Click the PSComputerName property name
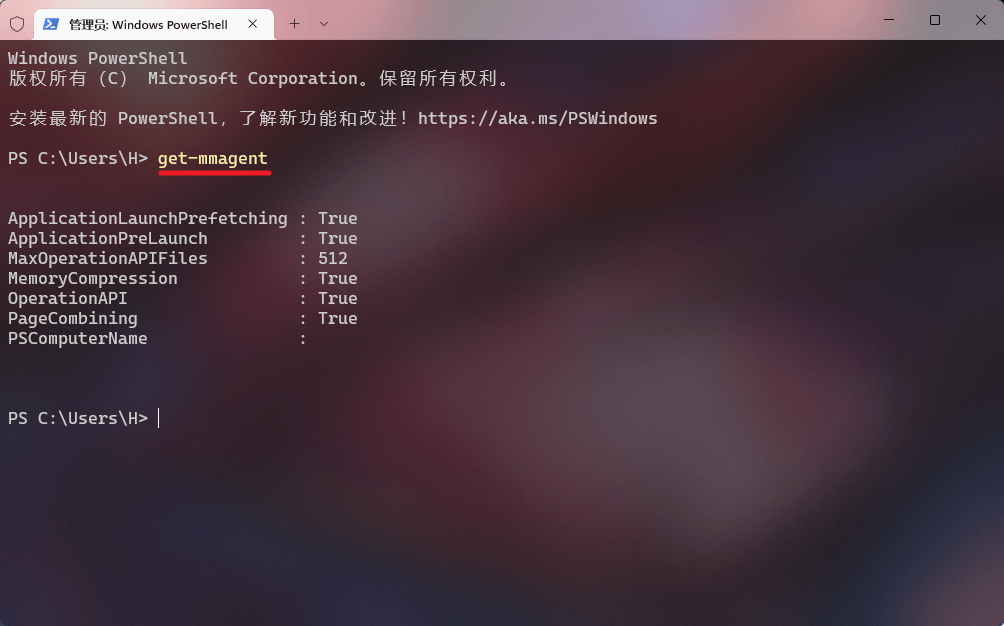The image size is (1004, 626). (x=77, y=339)
